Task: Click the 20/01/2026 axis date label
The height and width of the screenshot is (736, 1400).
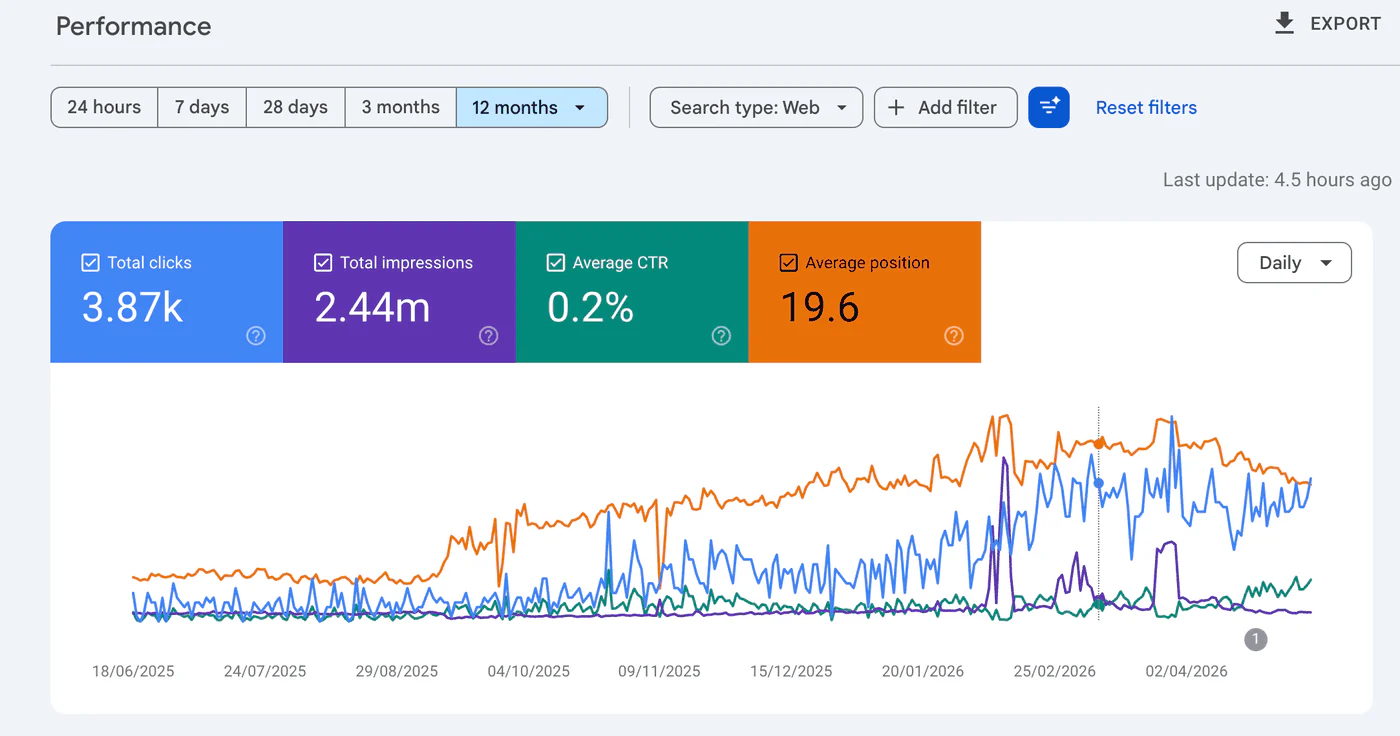Action: click(923, 671)
